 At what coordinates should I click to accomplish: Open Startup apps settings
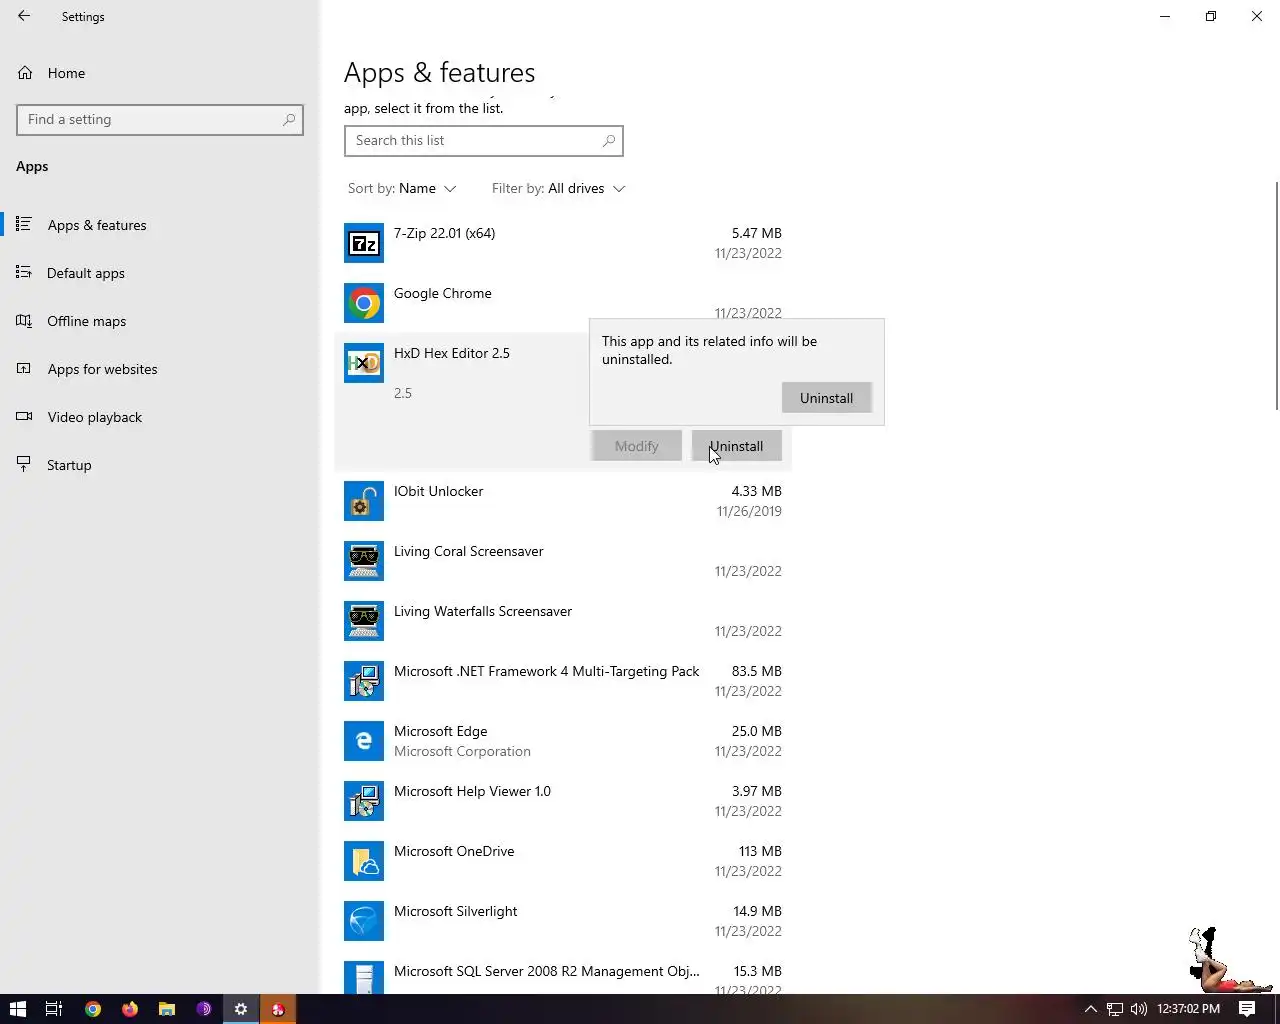pos(69,465)
